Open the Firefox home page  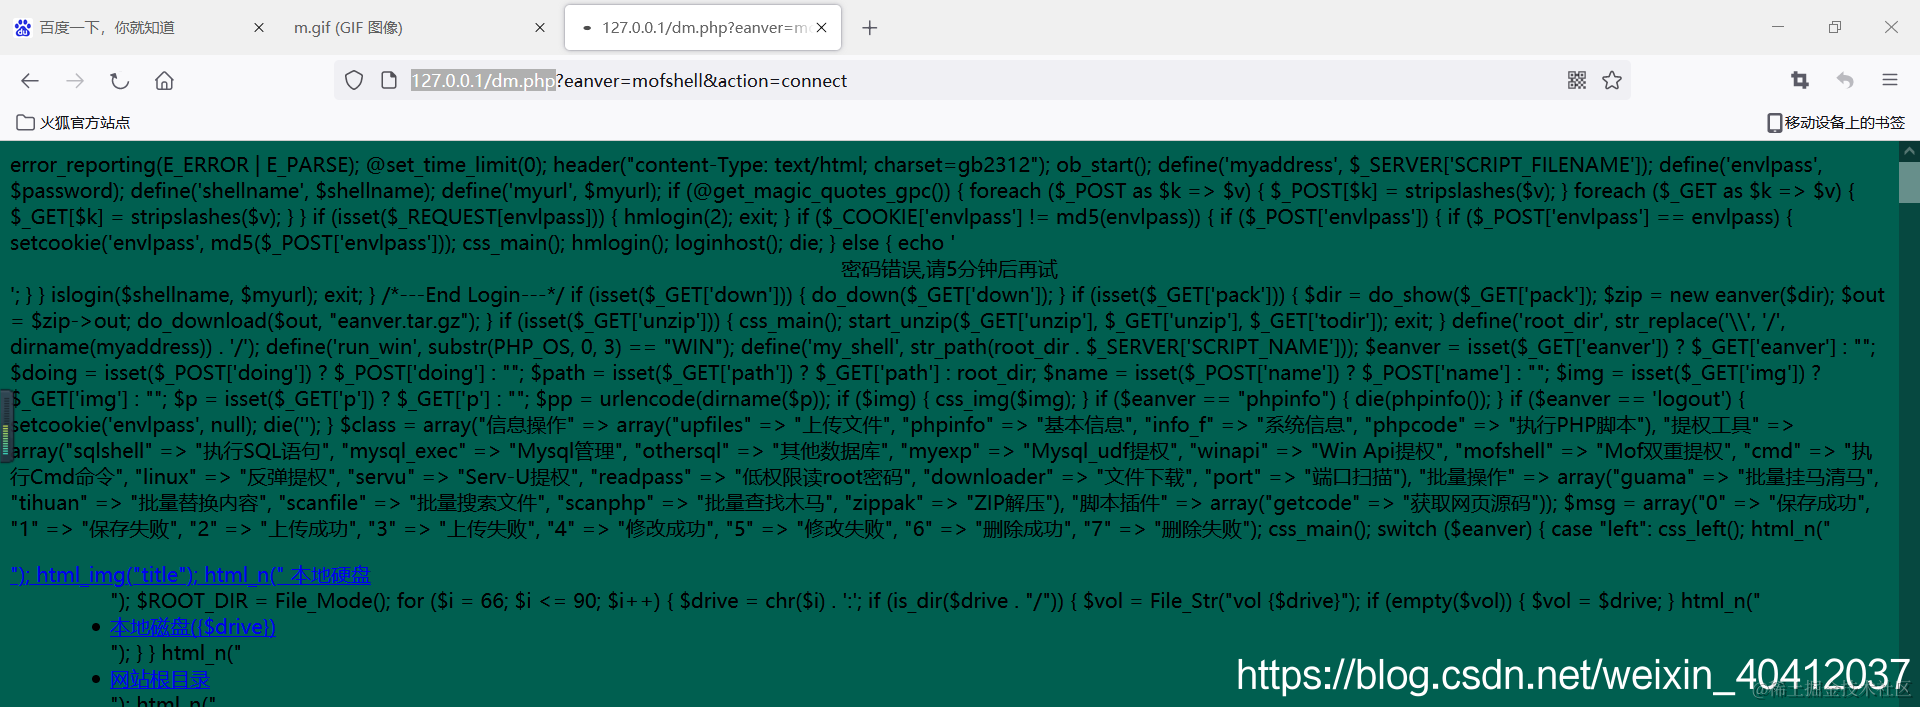pos(164,81)
